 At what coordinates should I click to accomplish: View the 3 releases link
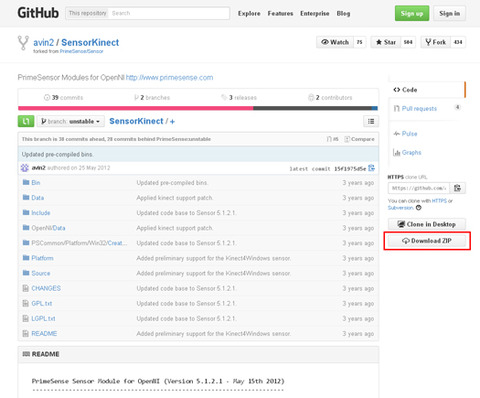click(239, 98)
